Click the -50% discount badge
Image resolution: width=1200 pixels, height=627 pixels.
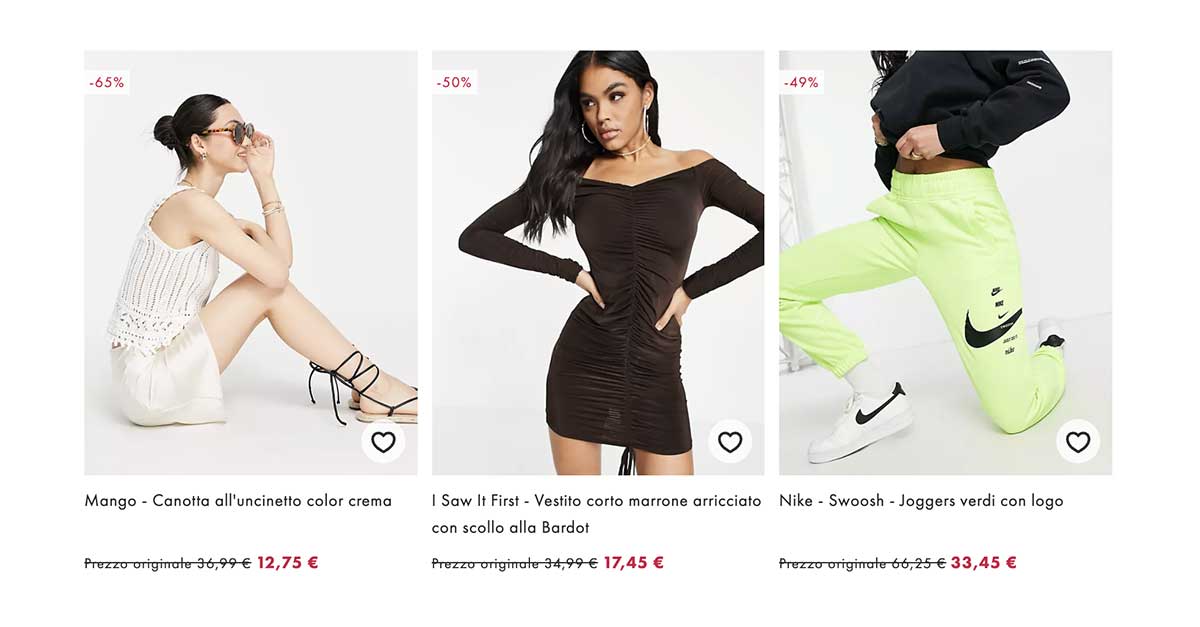454,82
